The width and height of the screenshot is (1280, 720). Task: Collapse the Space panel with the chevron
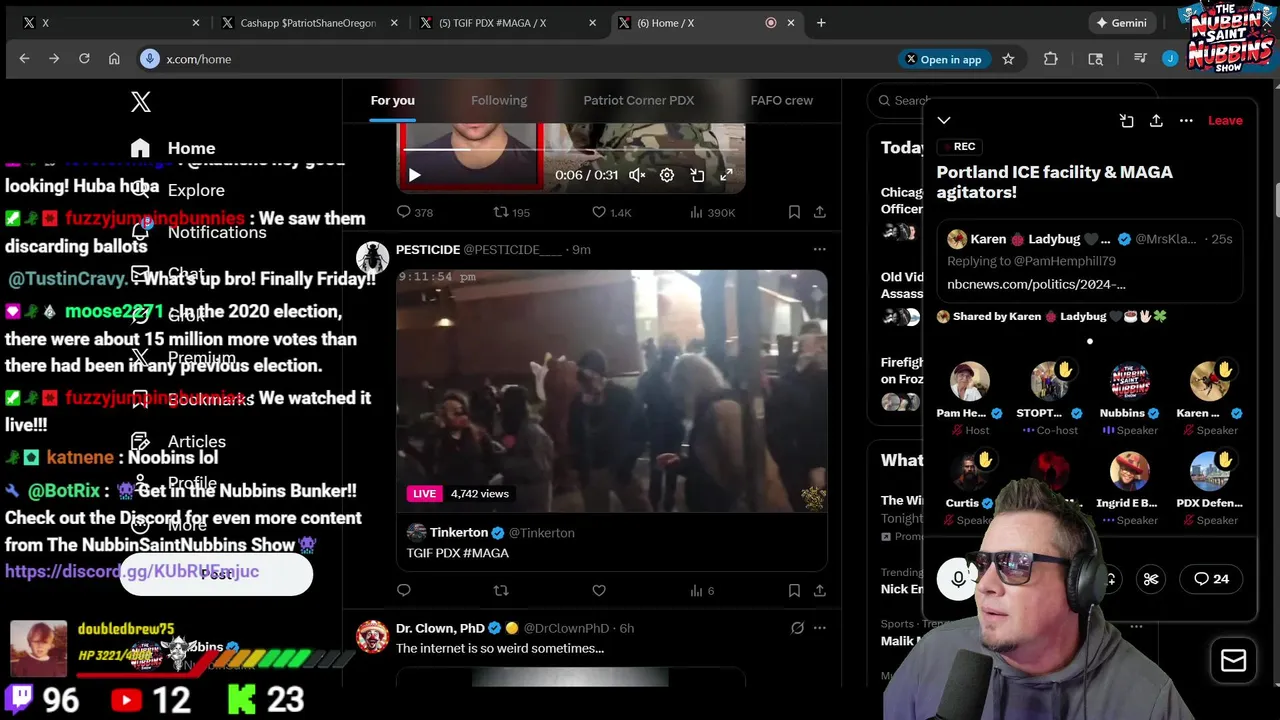click(944, 120)
